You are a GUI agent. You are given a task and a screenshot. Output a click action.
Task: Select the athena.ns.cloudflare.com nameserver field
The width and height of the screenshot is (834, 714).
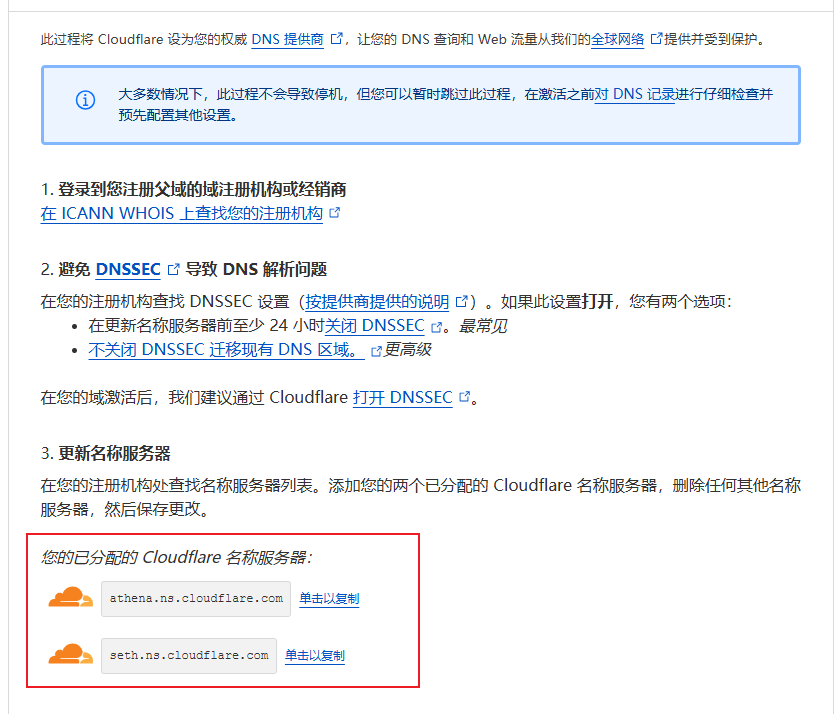(196, 599)
